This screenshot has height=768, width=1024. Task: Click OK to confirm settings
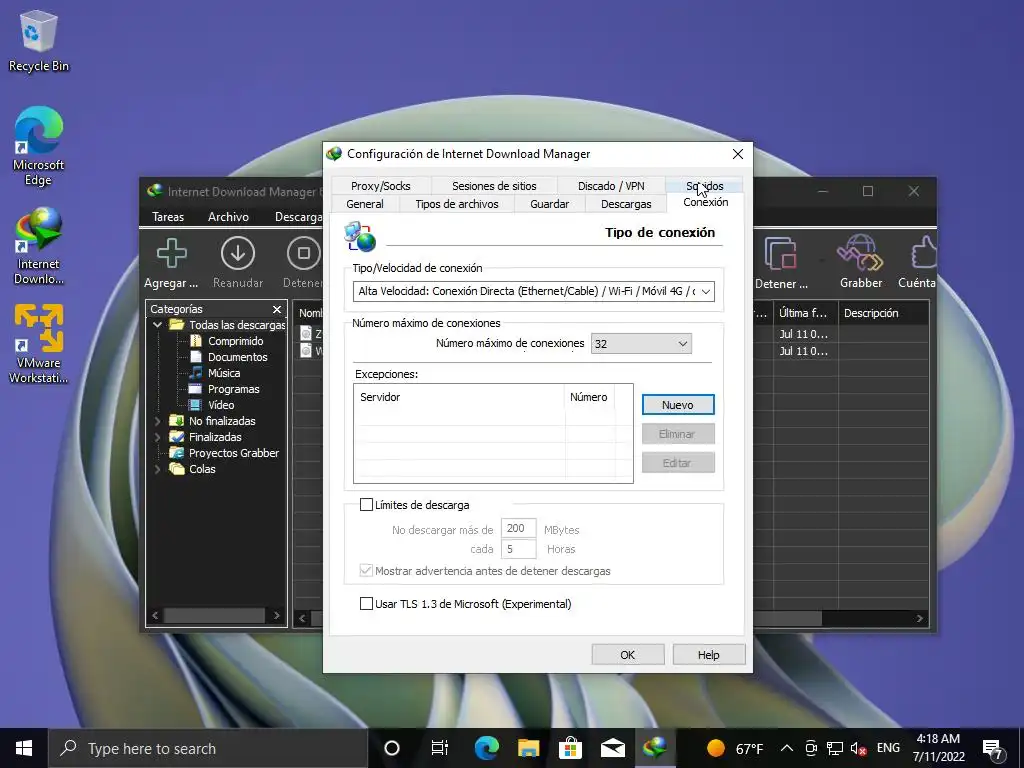(x=628, y=654)
